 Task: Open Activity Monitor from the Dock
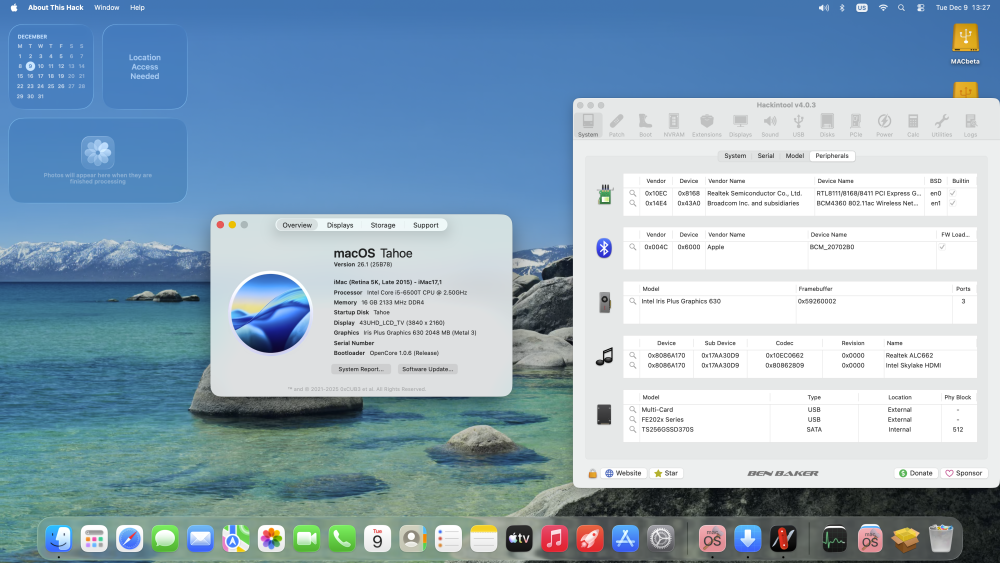834,539
